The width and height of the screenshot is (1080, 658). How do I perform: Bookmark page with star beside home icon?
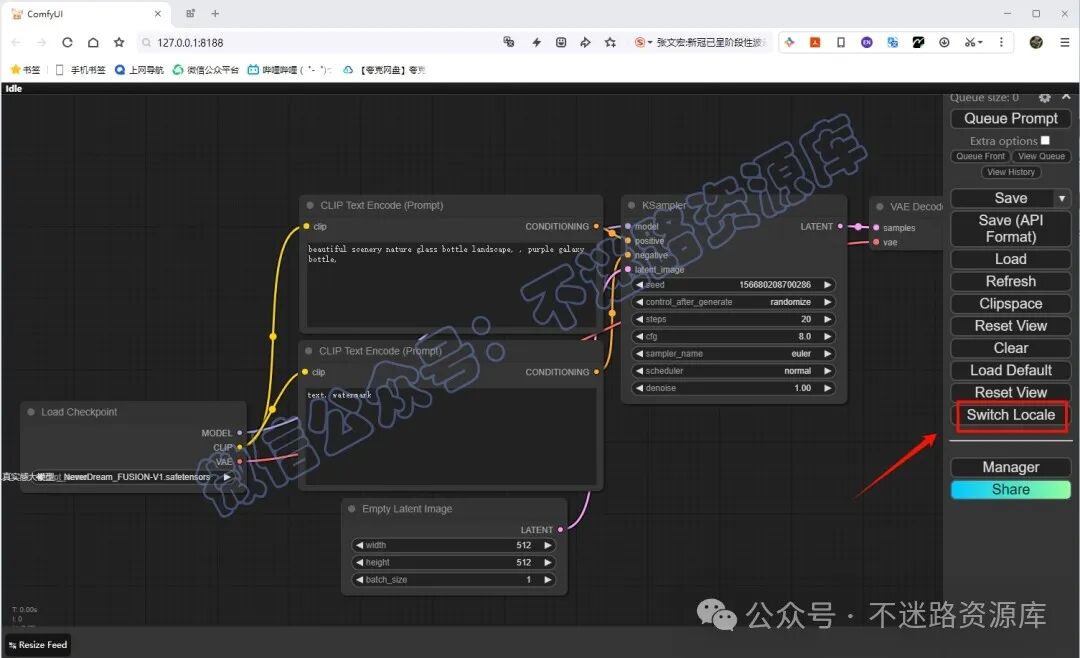coord(119,43)
